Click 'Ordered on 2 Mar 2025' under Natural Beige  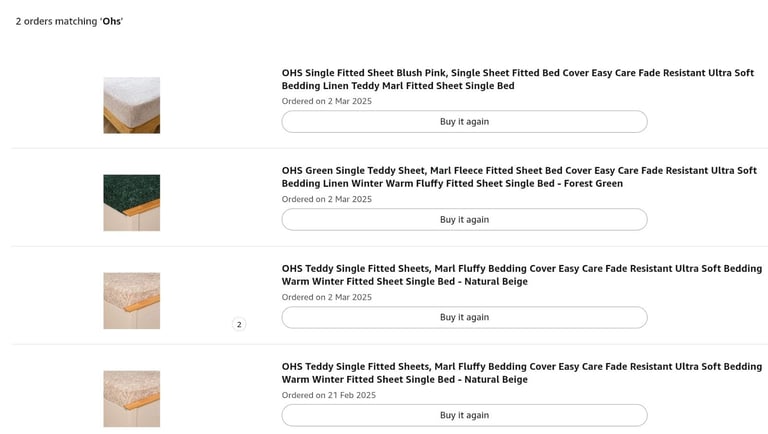(x=327, y=297)
